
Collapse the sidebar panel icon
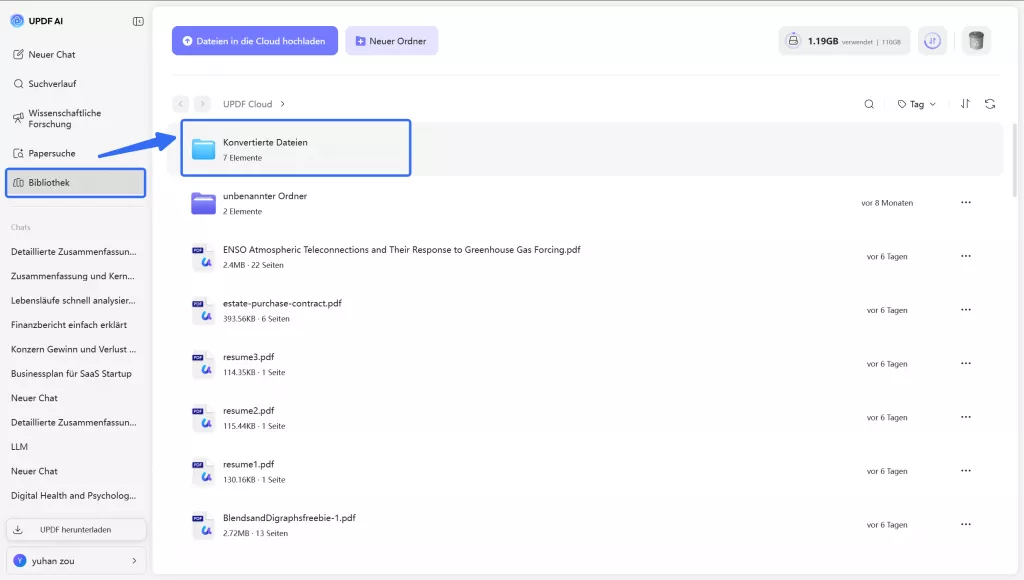[x=138, y=21]
